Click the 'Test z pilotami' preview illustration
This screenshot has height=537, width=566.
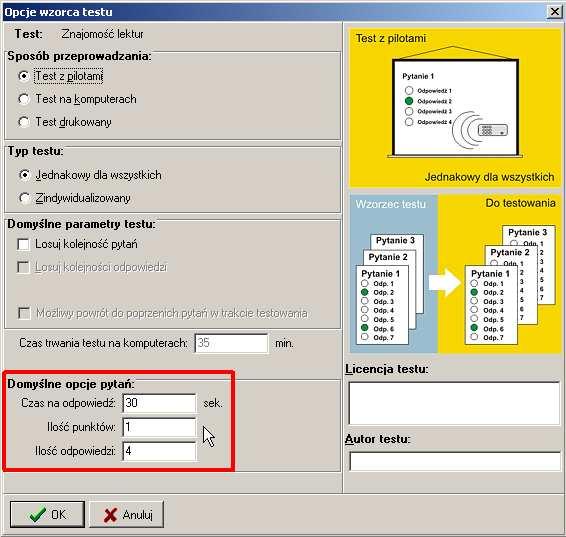(x=456, y=108)
